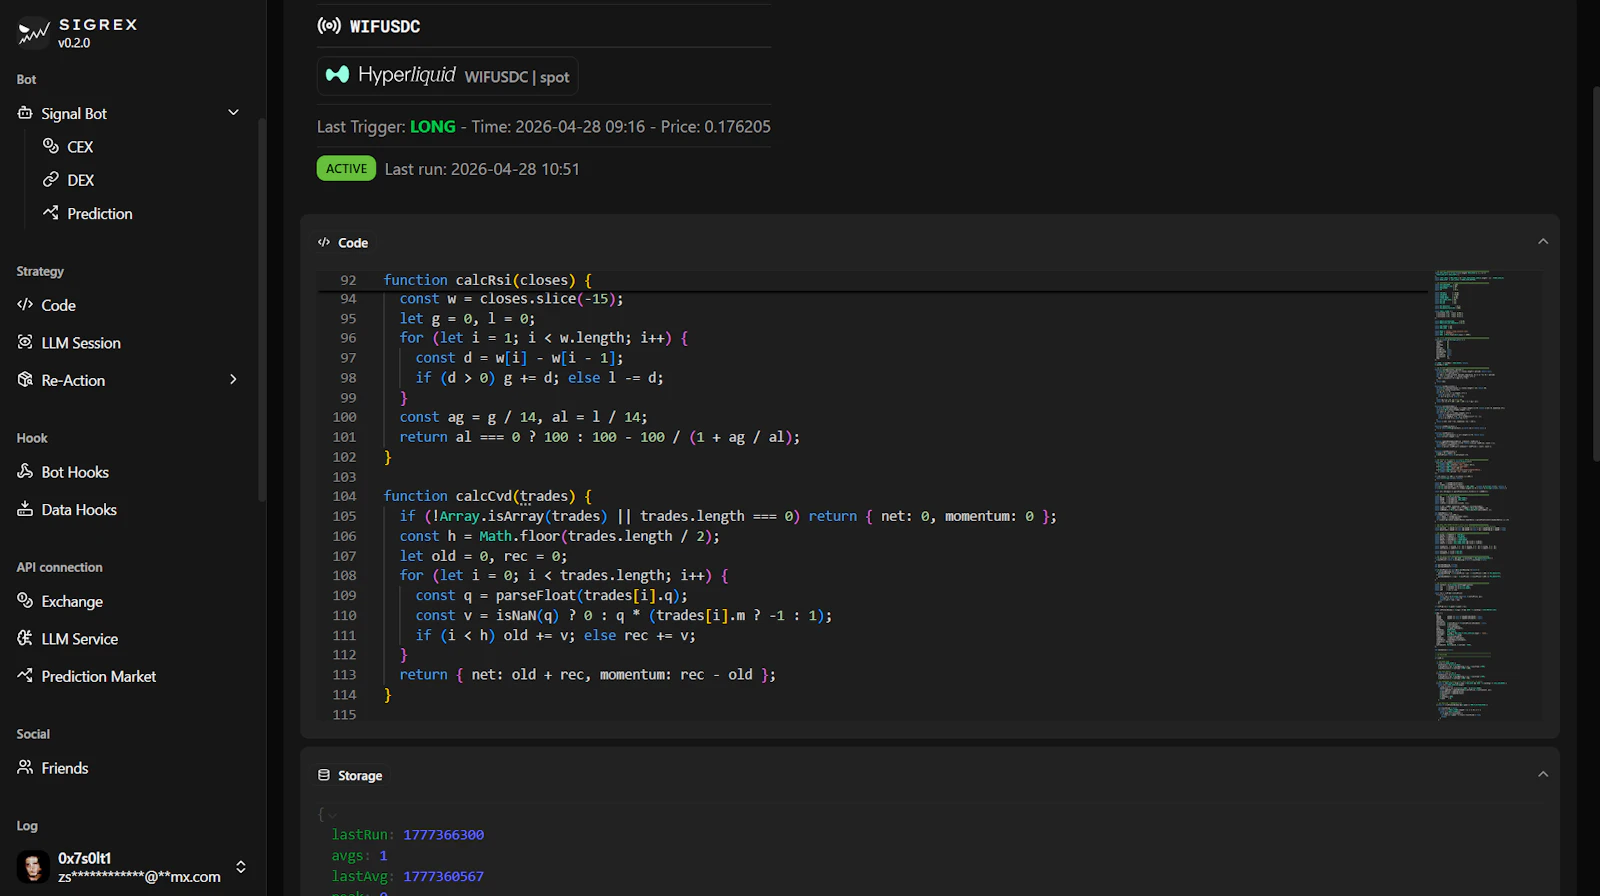
Task: Open Signal Bot via its robot icon
Action: point(25,113)
